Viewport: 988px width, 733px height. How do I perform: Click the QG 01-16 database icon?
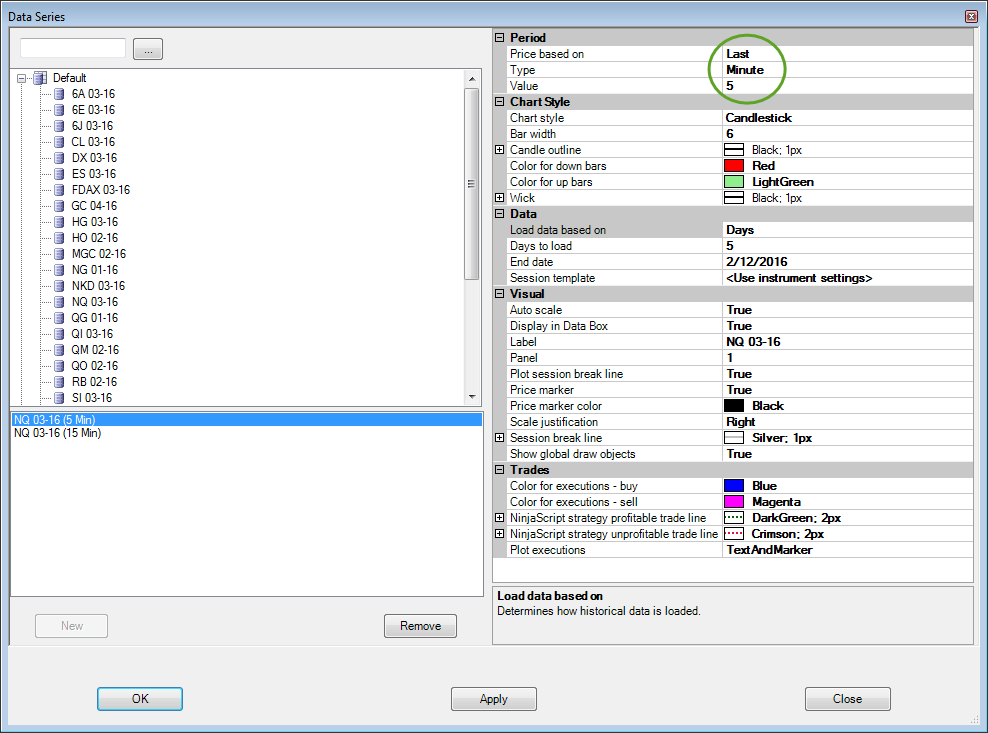[x=59, y=318]
